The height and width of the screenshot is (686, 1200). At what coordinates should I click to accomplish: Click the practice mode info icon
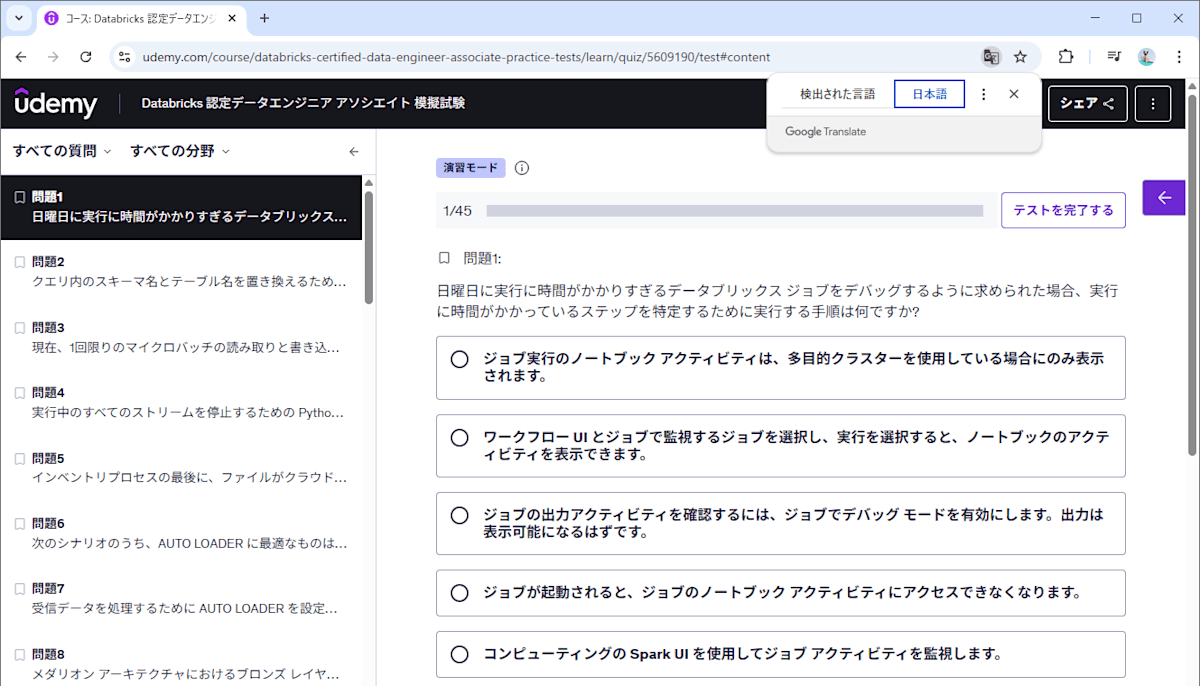point(521,168)
